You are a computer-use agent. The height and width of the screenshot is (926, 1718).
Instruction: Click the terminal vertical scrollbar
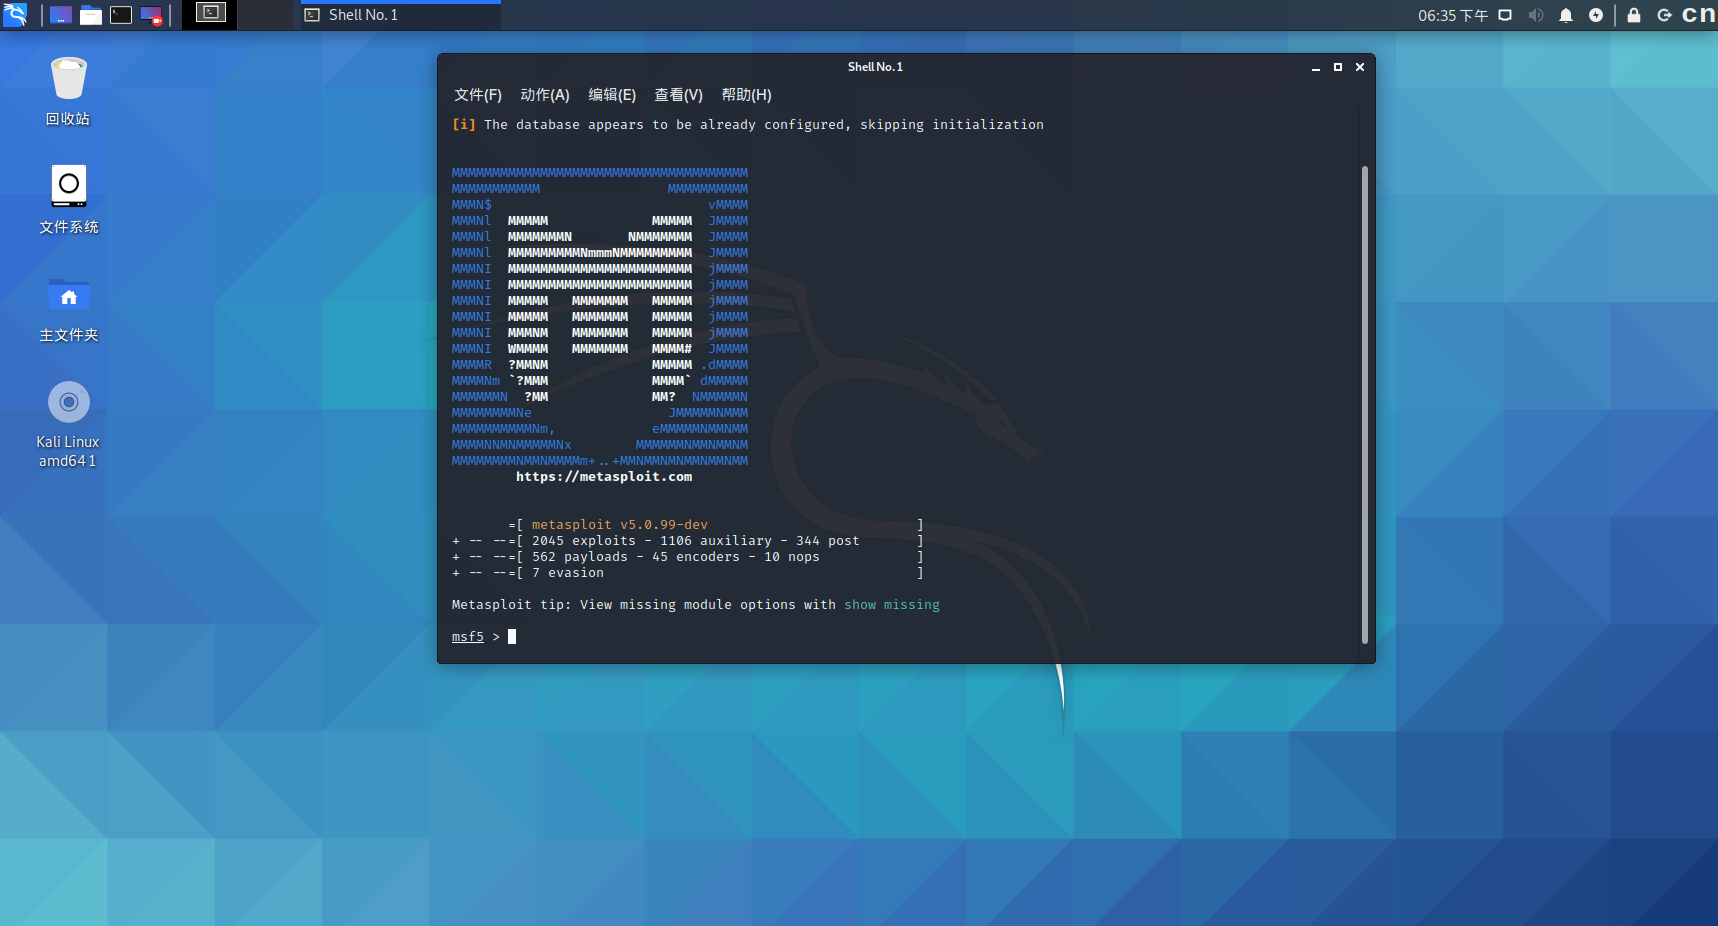pos(1364,400)
